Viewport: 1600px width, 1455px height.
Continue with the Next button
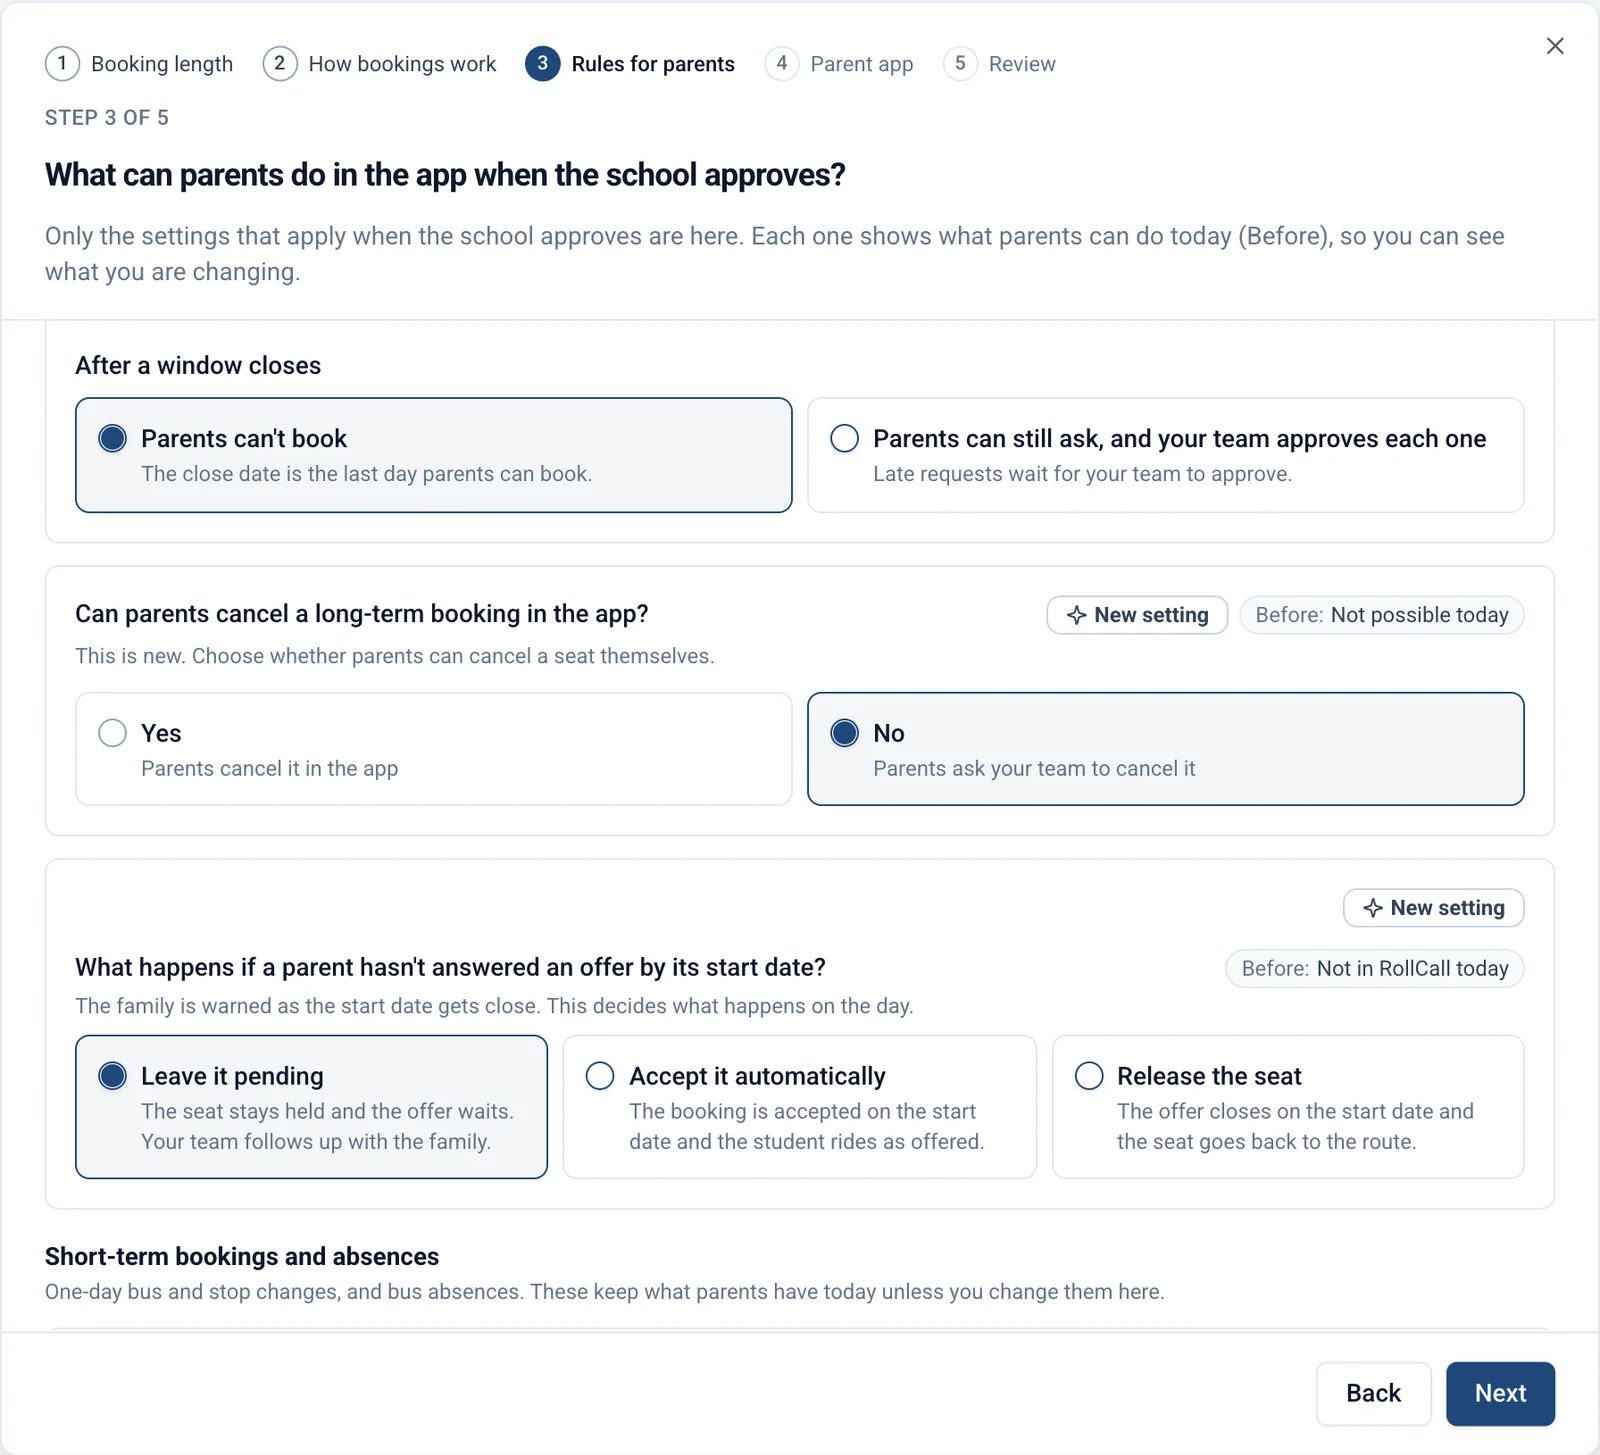pos(1500,1393)
